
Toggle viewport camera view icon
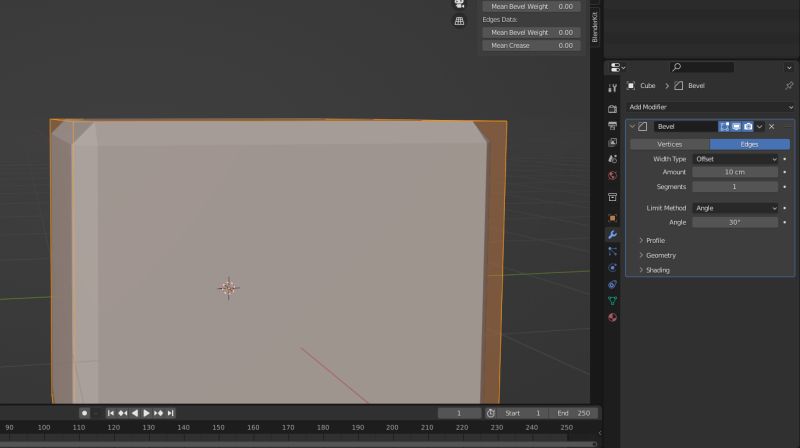459,4
